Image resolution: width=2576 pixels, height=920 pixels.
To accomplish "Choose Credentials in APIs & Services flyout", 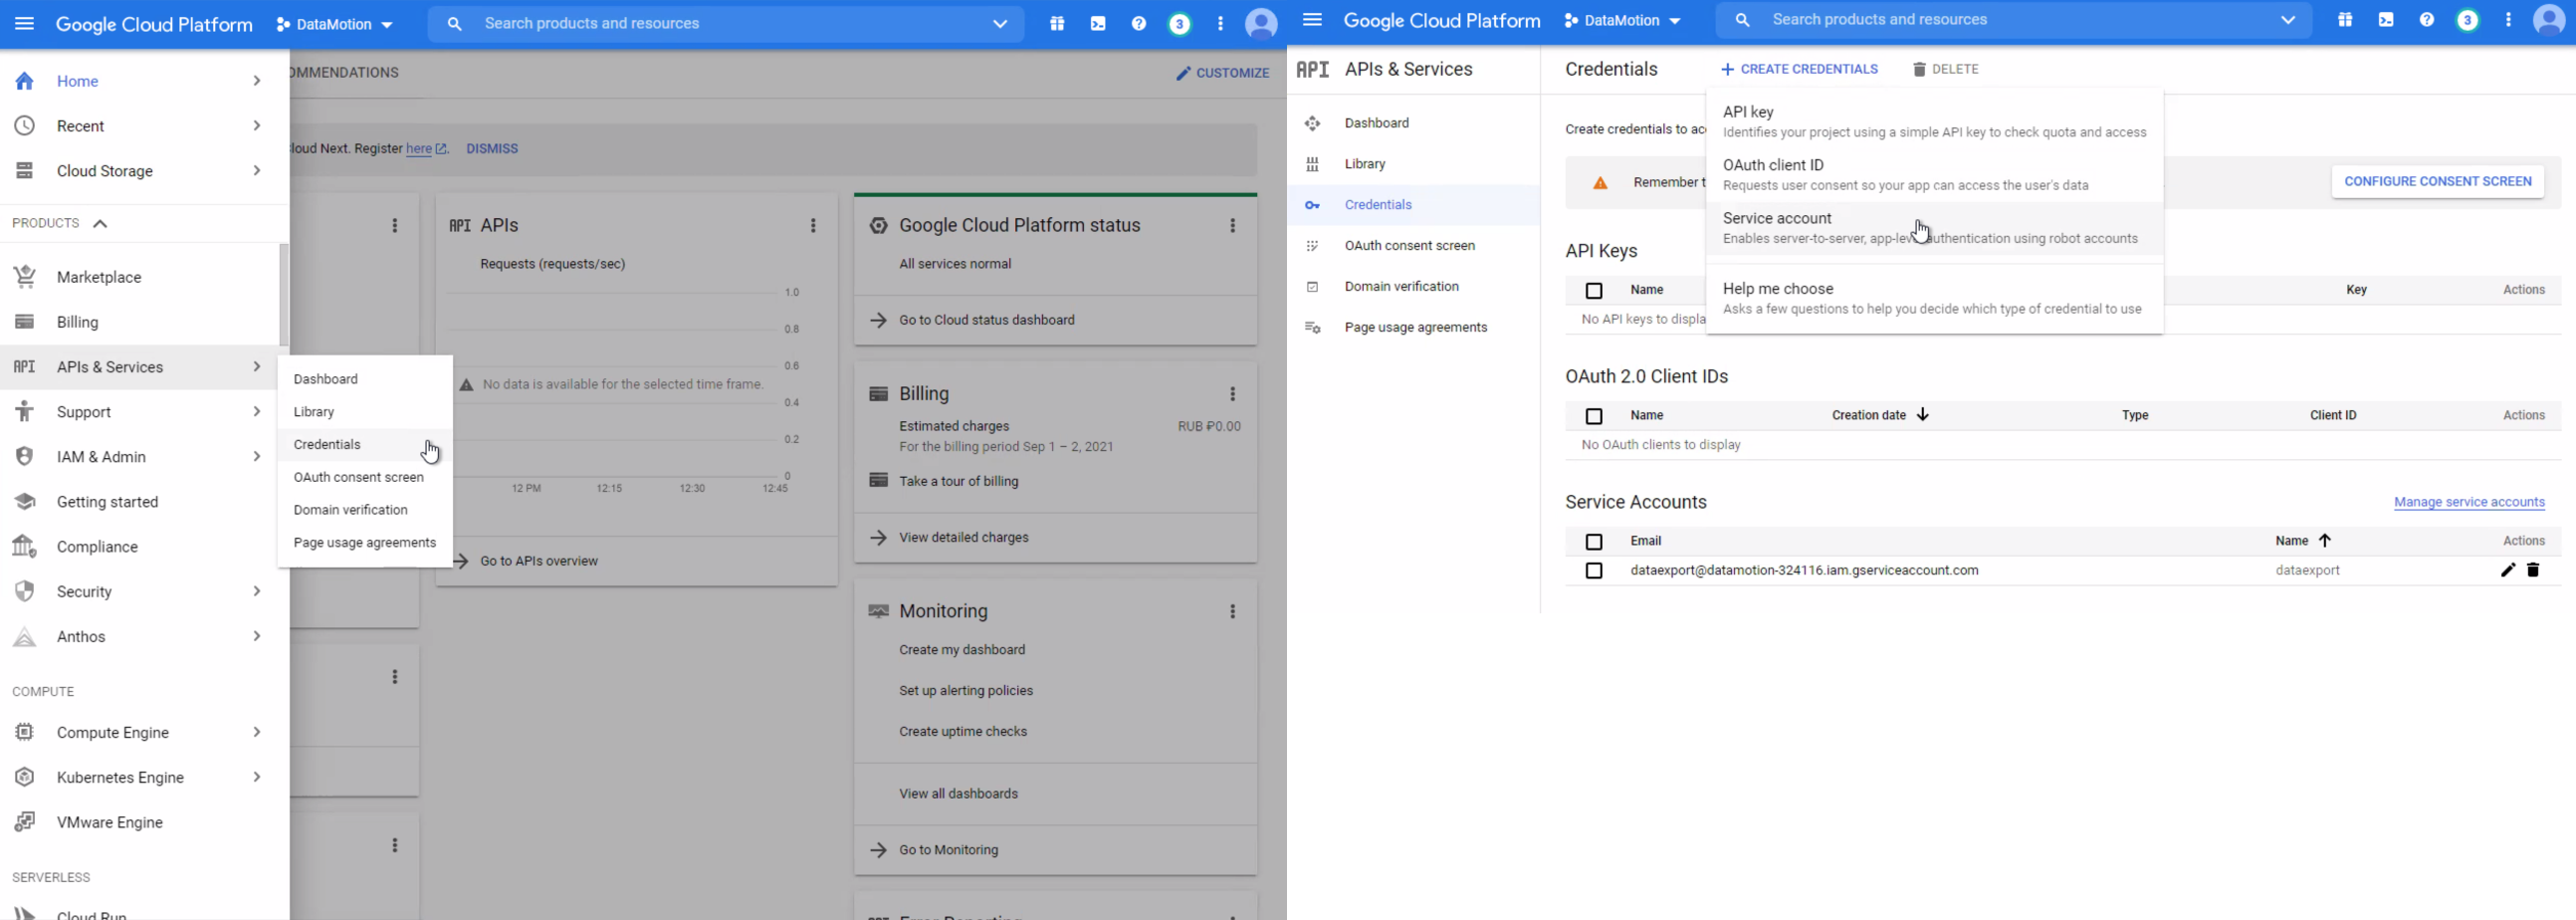I will 365,445.
